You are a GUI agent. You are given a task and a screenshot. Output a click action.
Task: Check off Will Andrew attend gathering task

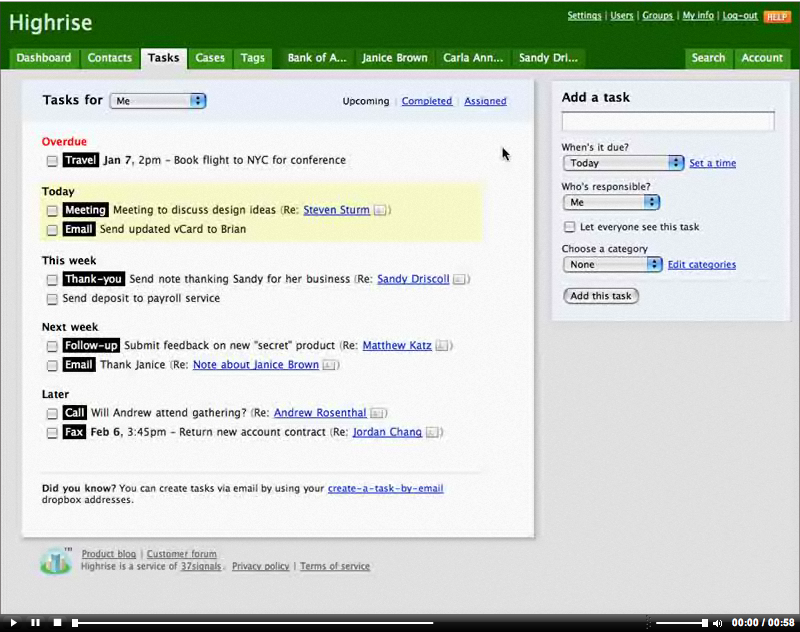coord(52,414)
